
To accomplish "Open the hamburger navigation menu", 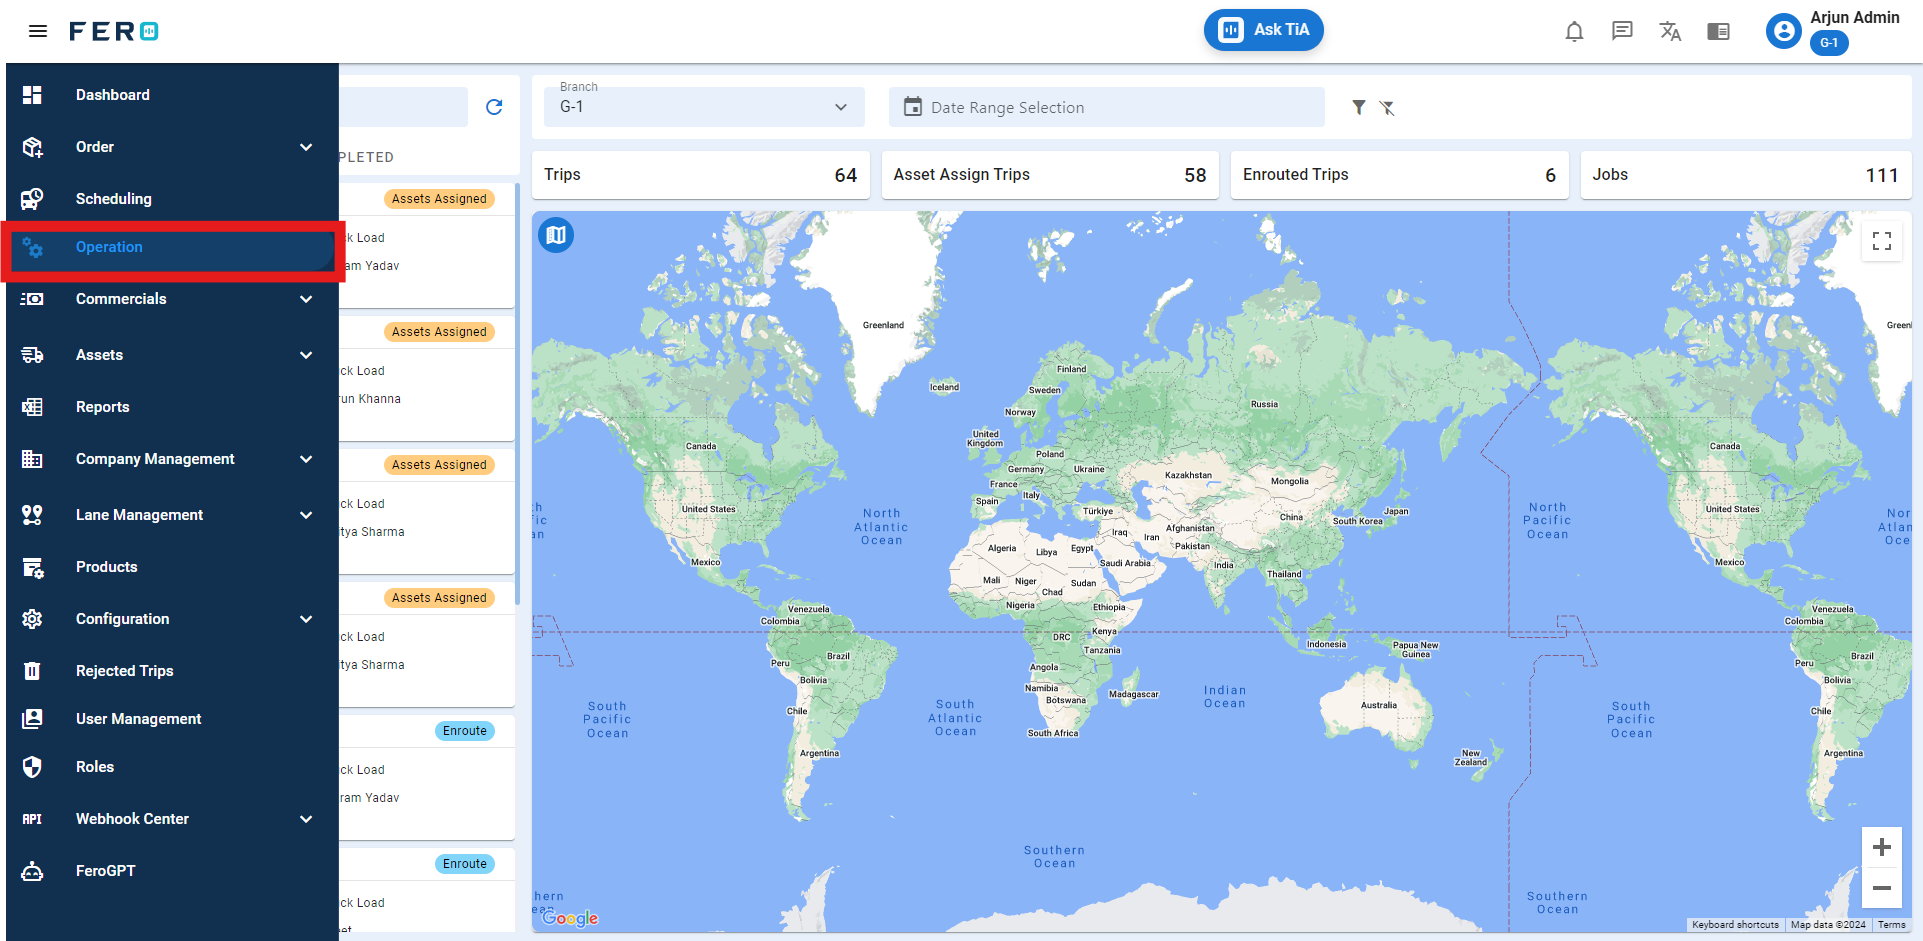I will point(38,31).
